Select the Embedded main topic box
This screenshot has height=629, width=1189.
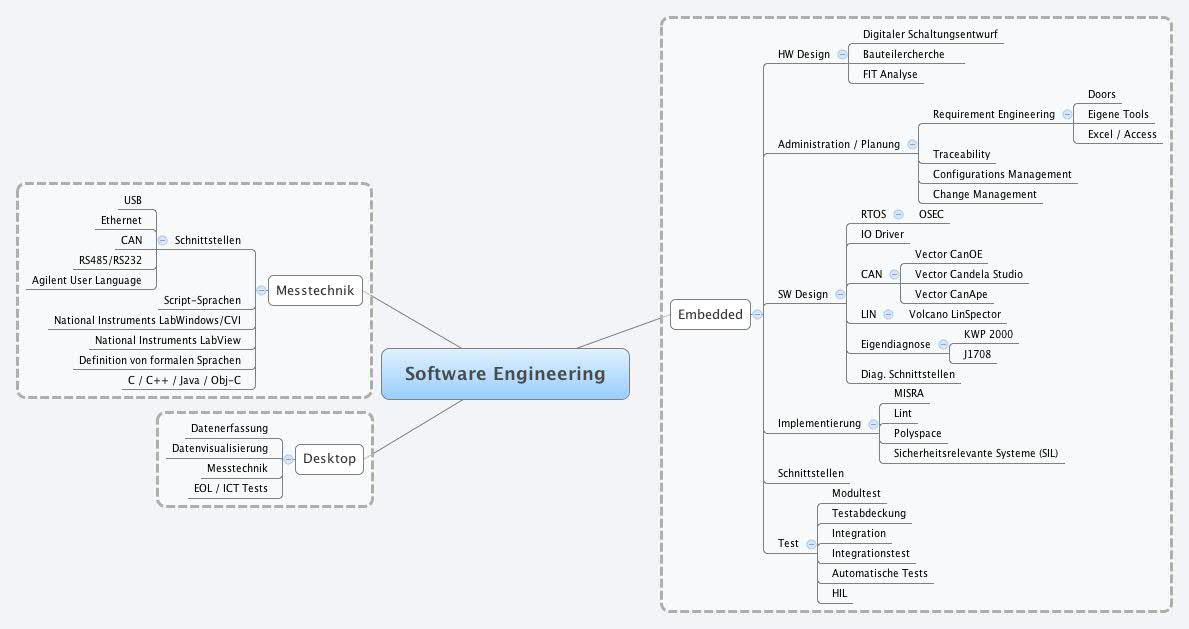pos(710,314)
